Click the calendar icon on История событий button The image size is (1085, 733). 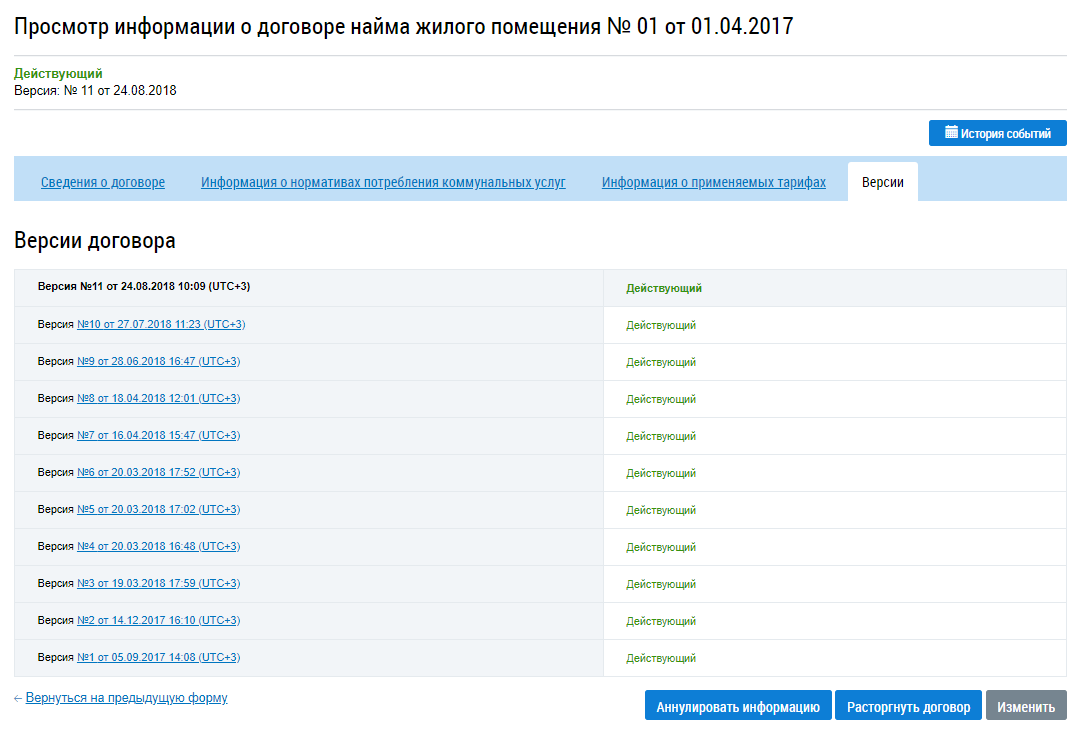tap(951, 132)
